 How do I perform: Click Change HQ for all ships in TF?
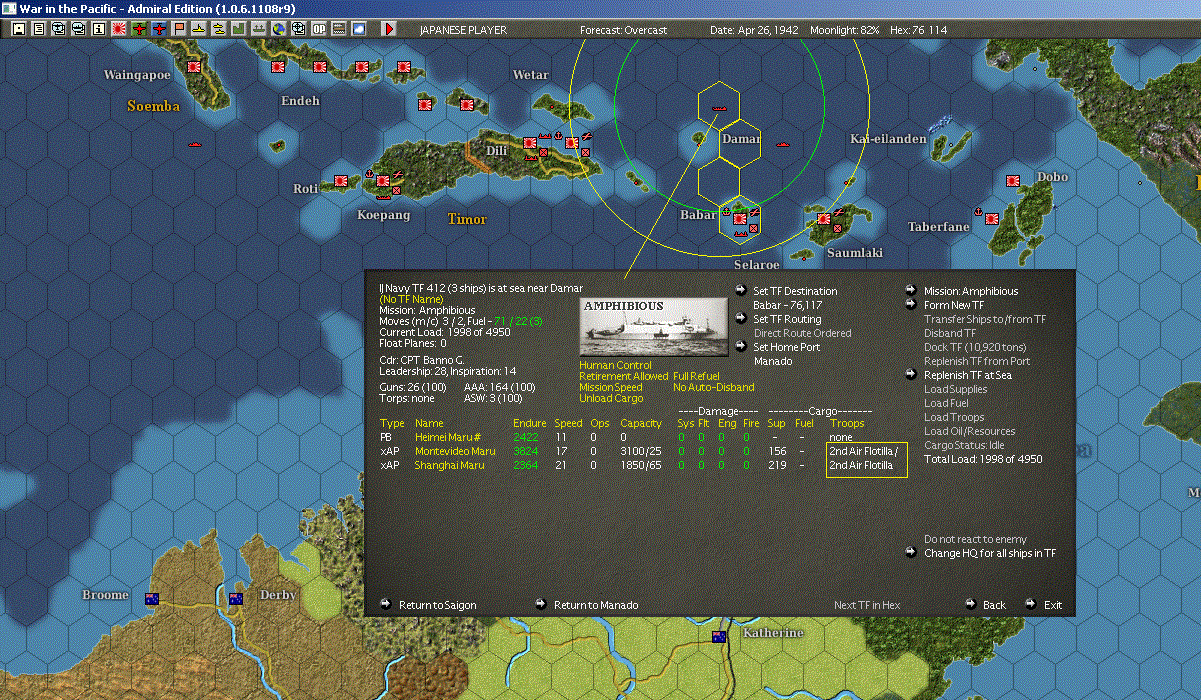[989, 553]
